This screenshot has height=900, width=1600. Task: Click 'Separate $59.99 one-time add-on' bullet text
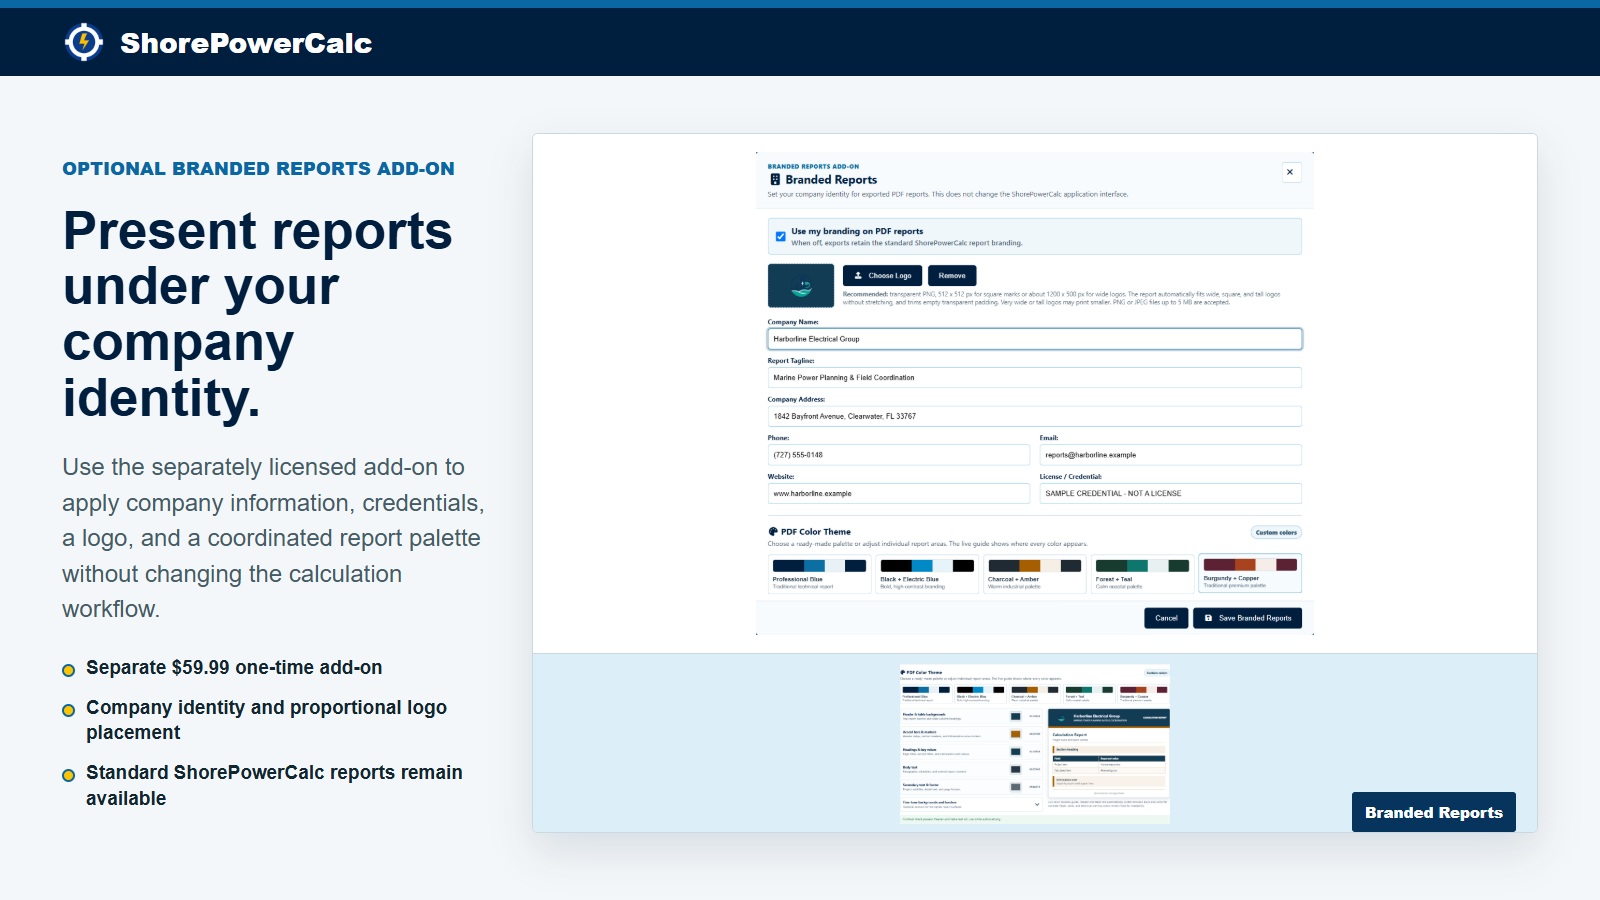pyautogui.click(x=234, y=667)
